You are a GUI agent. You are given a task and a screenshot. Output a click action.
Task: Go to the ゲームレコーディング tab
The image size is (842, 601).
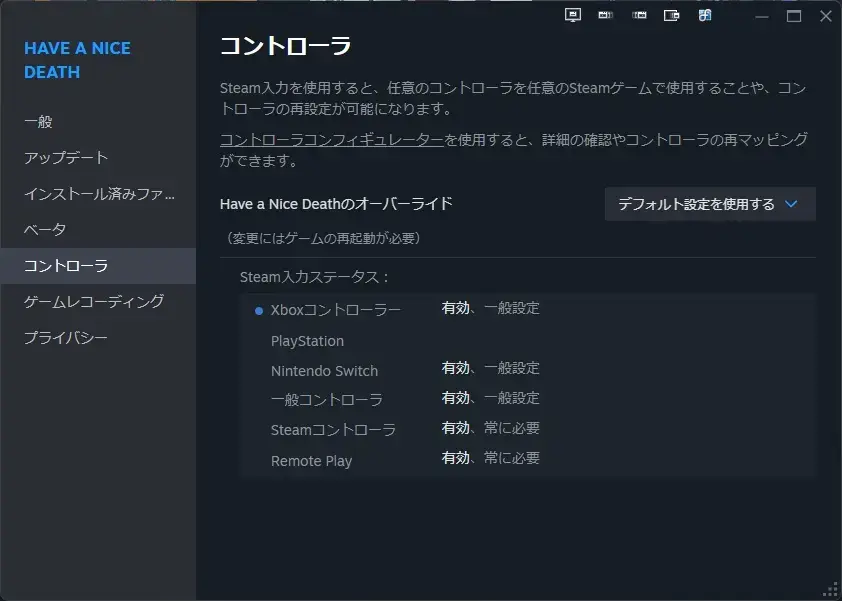pos(98,302)
